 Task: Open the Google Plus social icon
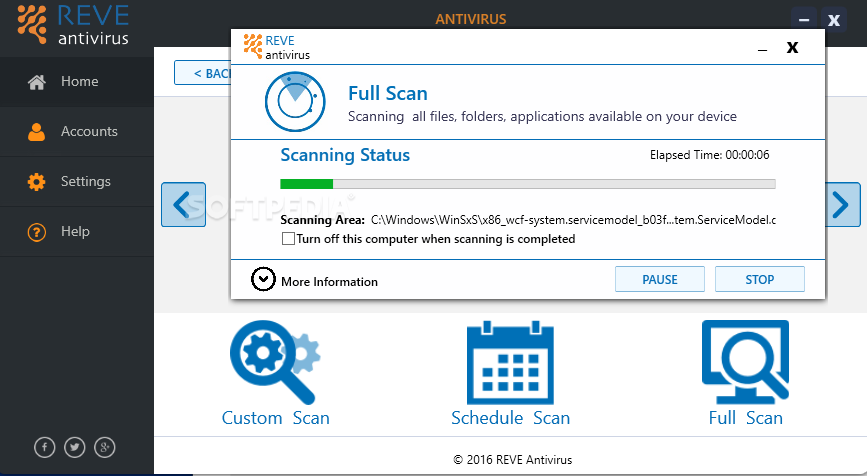(105, 447)
